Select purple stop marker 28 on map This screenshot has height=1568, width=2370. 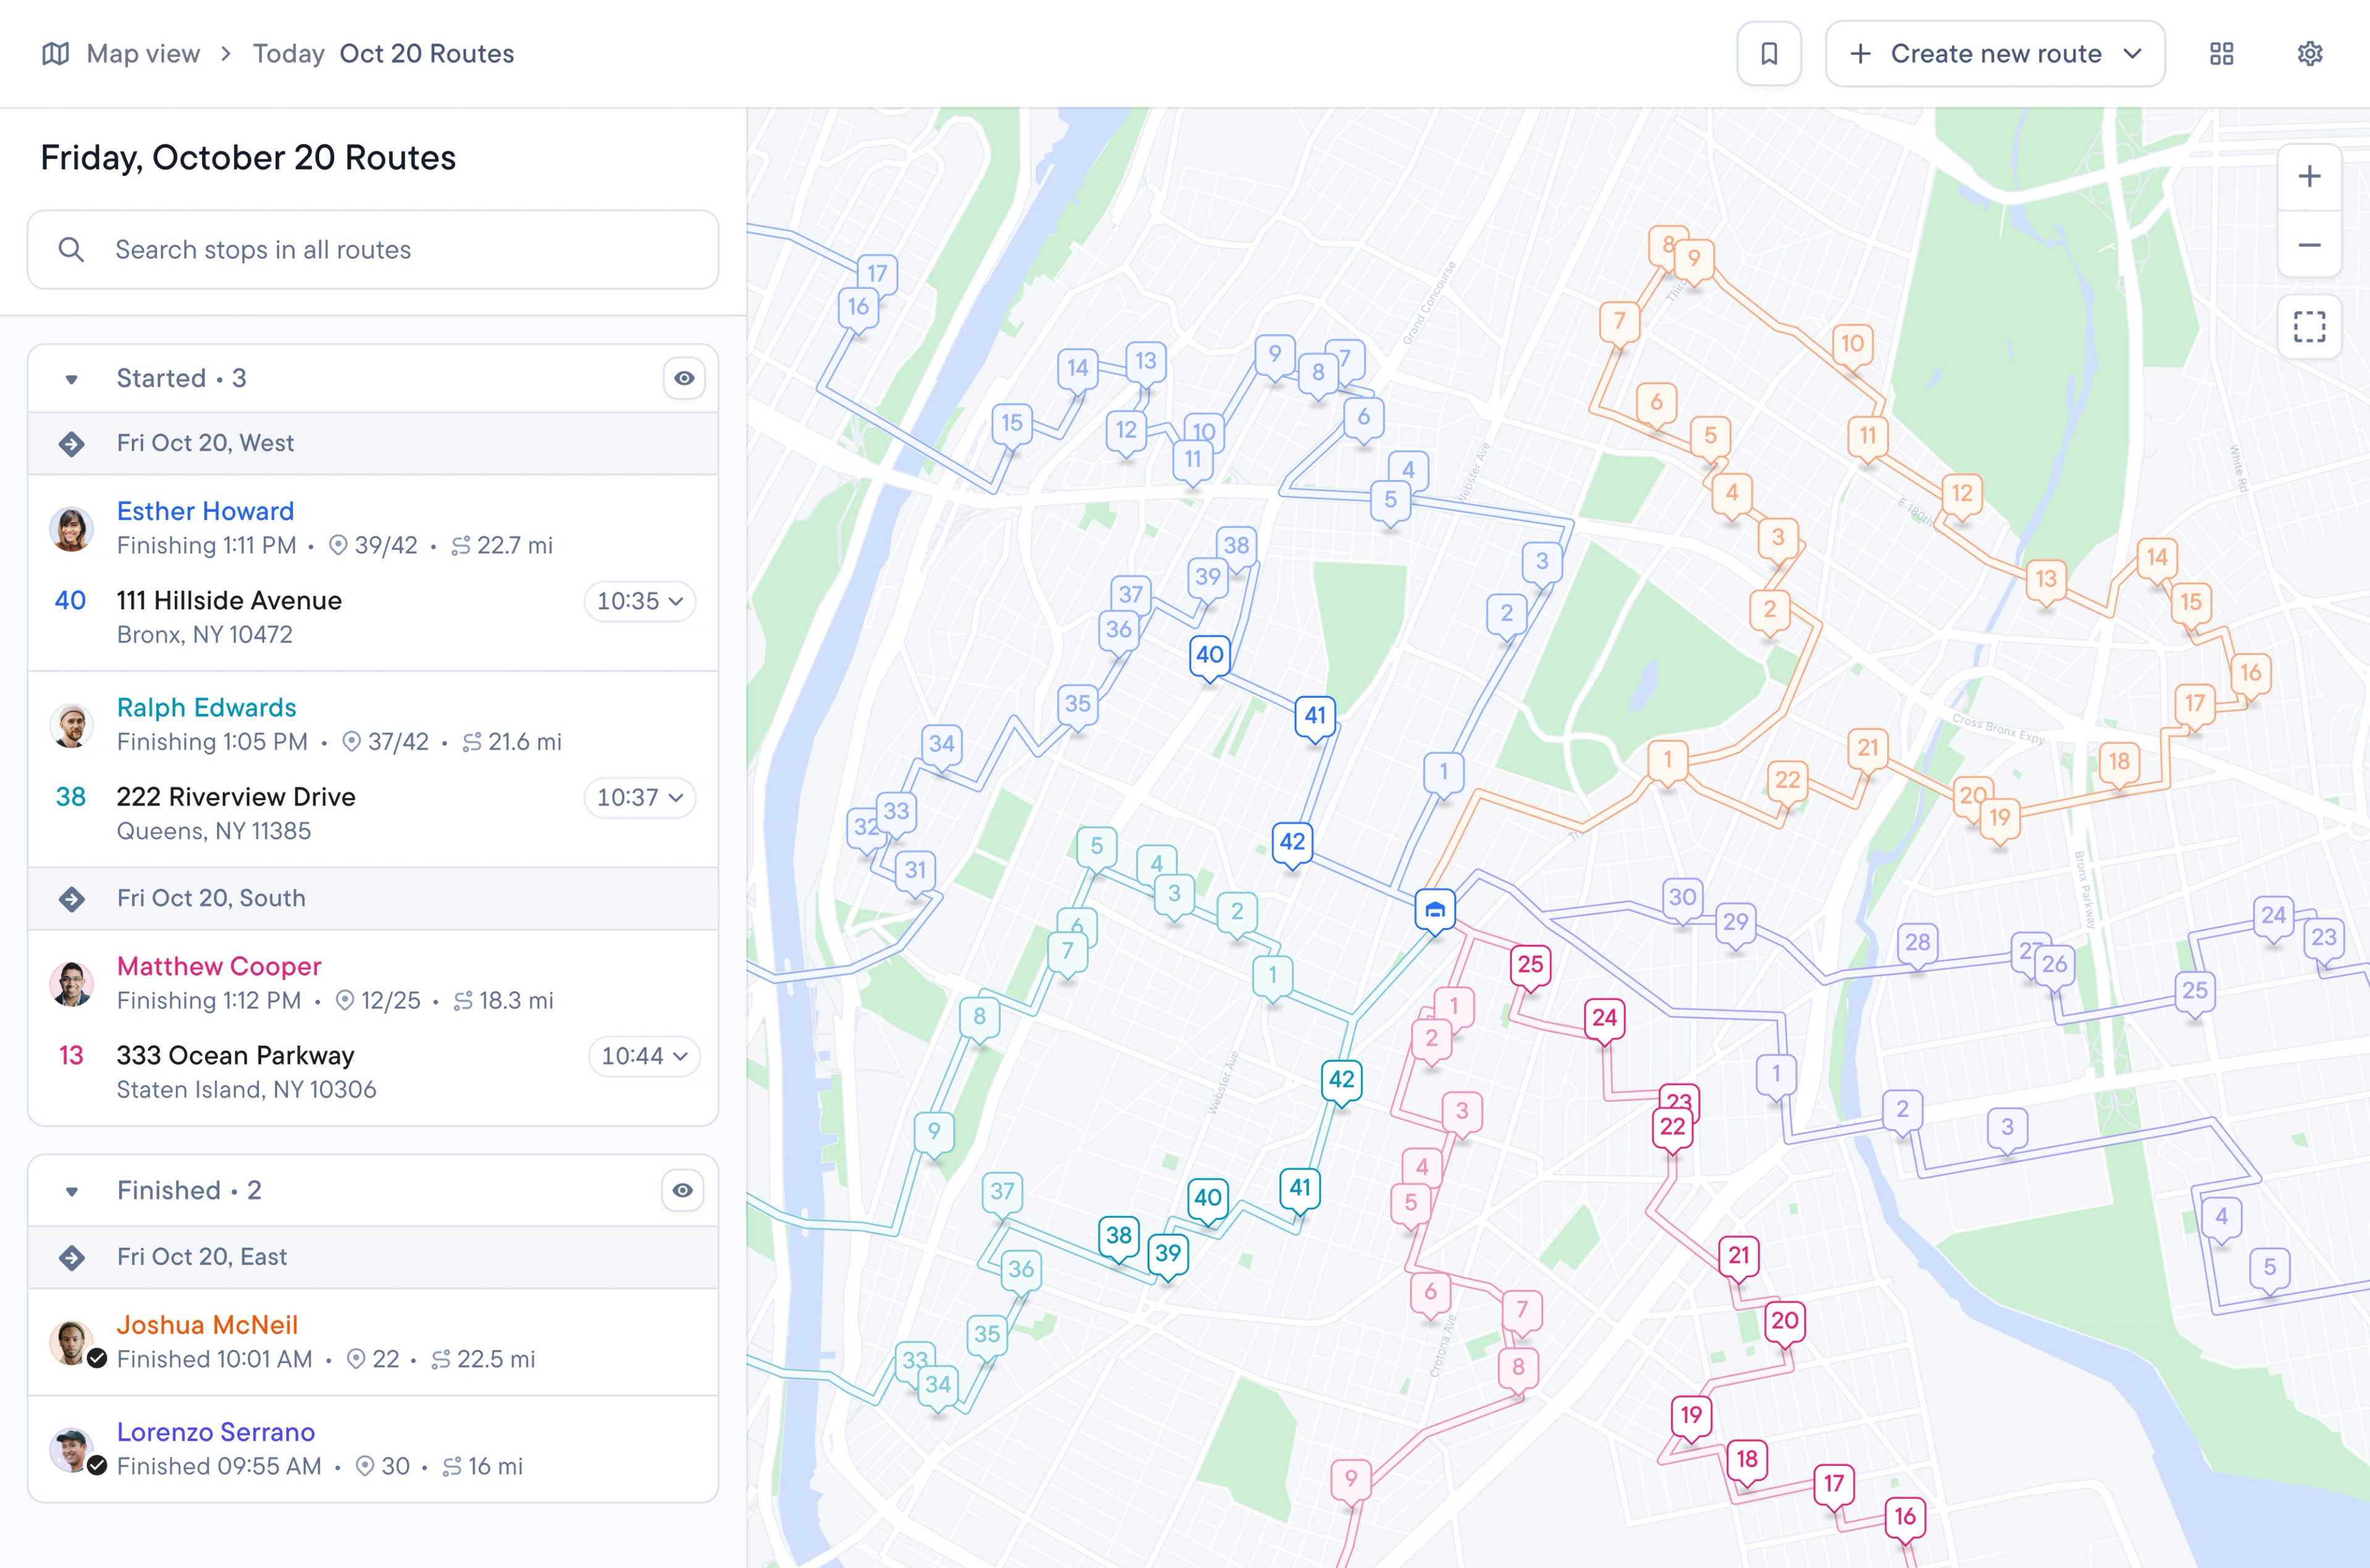[1917, 944]
